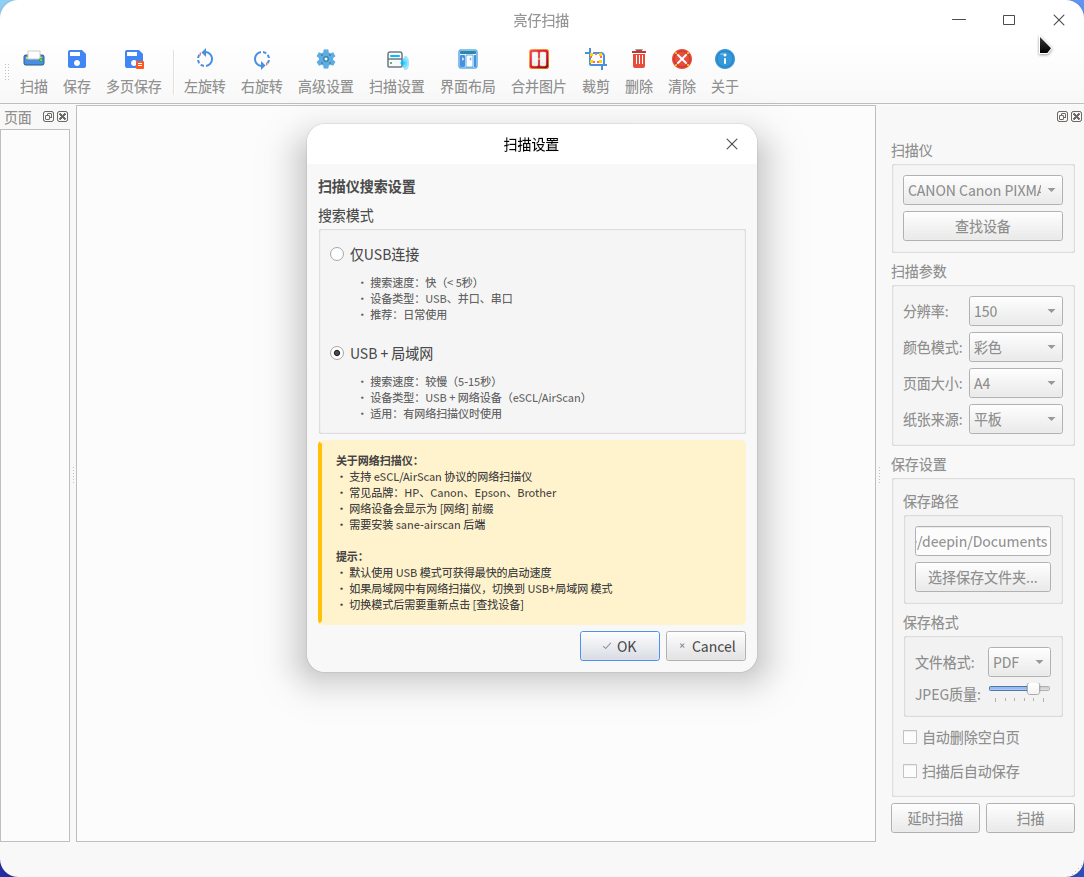The image size is (1084, 877).
Task: Open the 关于 info icon
Action: click(725, 59)
